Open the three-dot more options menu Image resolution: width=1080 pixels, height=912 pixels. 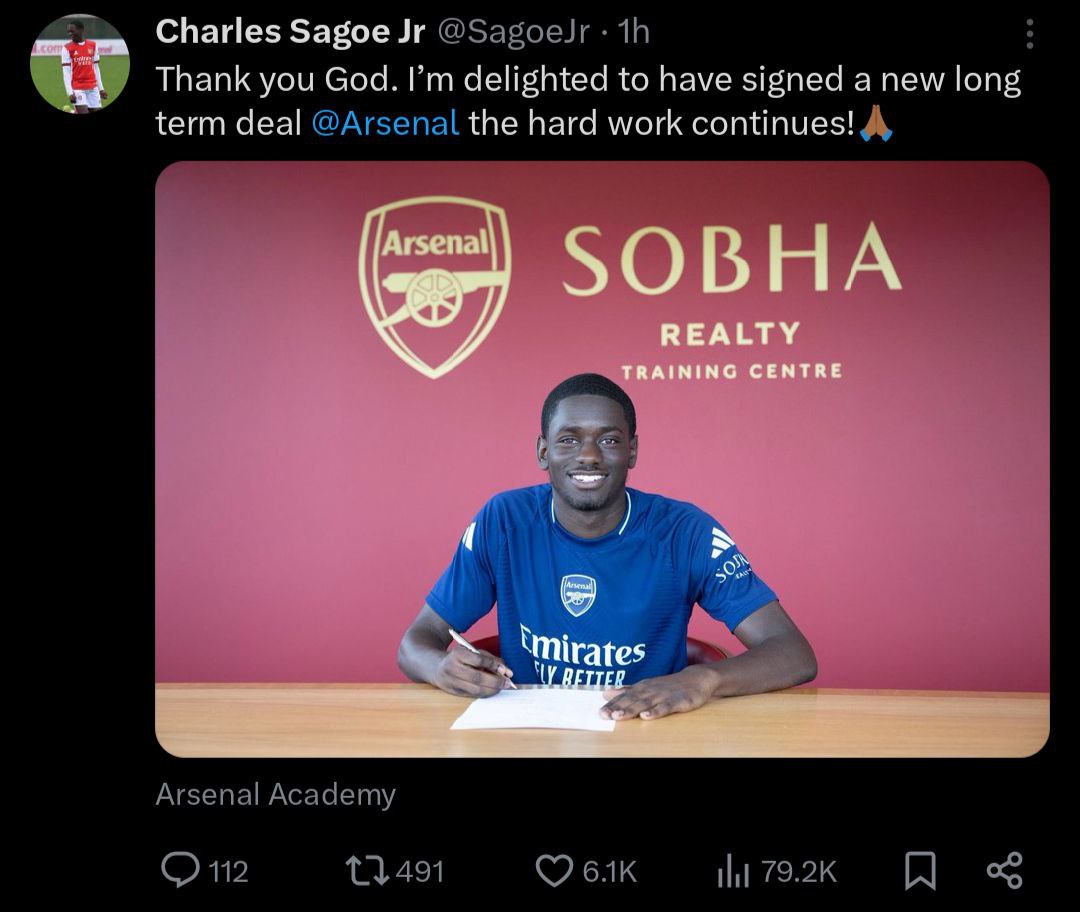1031,34
